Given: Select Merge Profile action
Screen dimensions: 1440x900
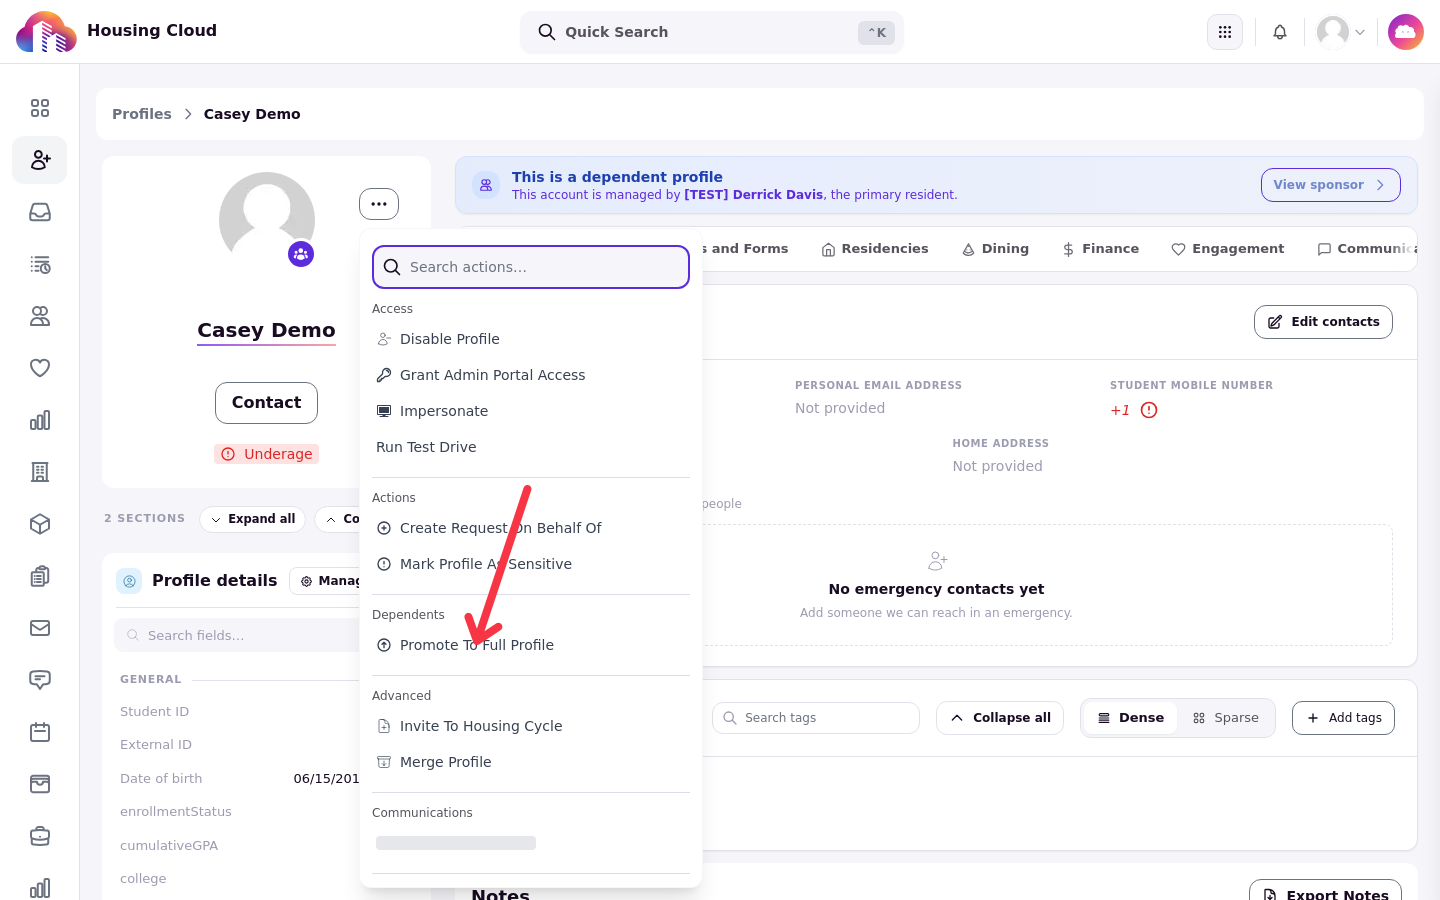Looking at the screenshot, I should [531, 762].
